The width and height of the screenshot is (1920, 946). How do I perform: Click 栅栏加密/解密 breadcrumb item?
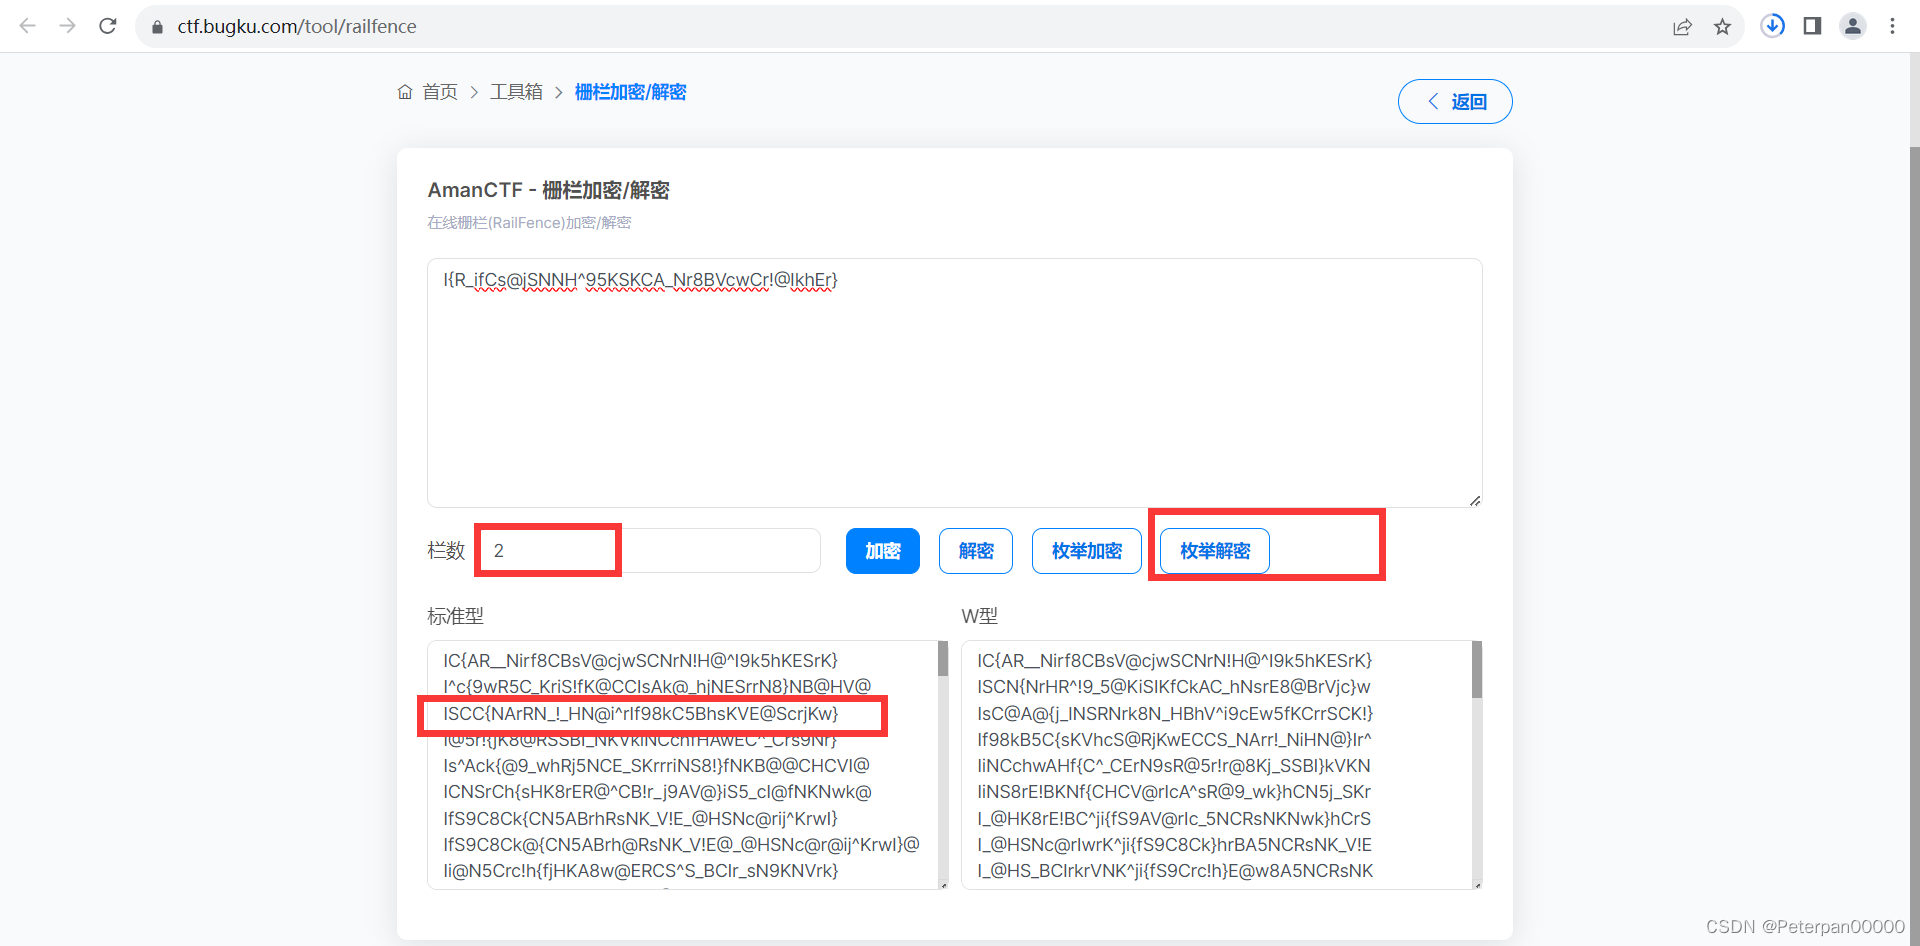pyautogui.click(x=630, y=92)
